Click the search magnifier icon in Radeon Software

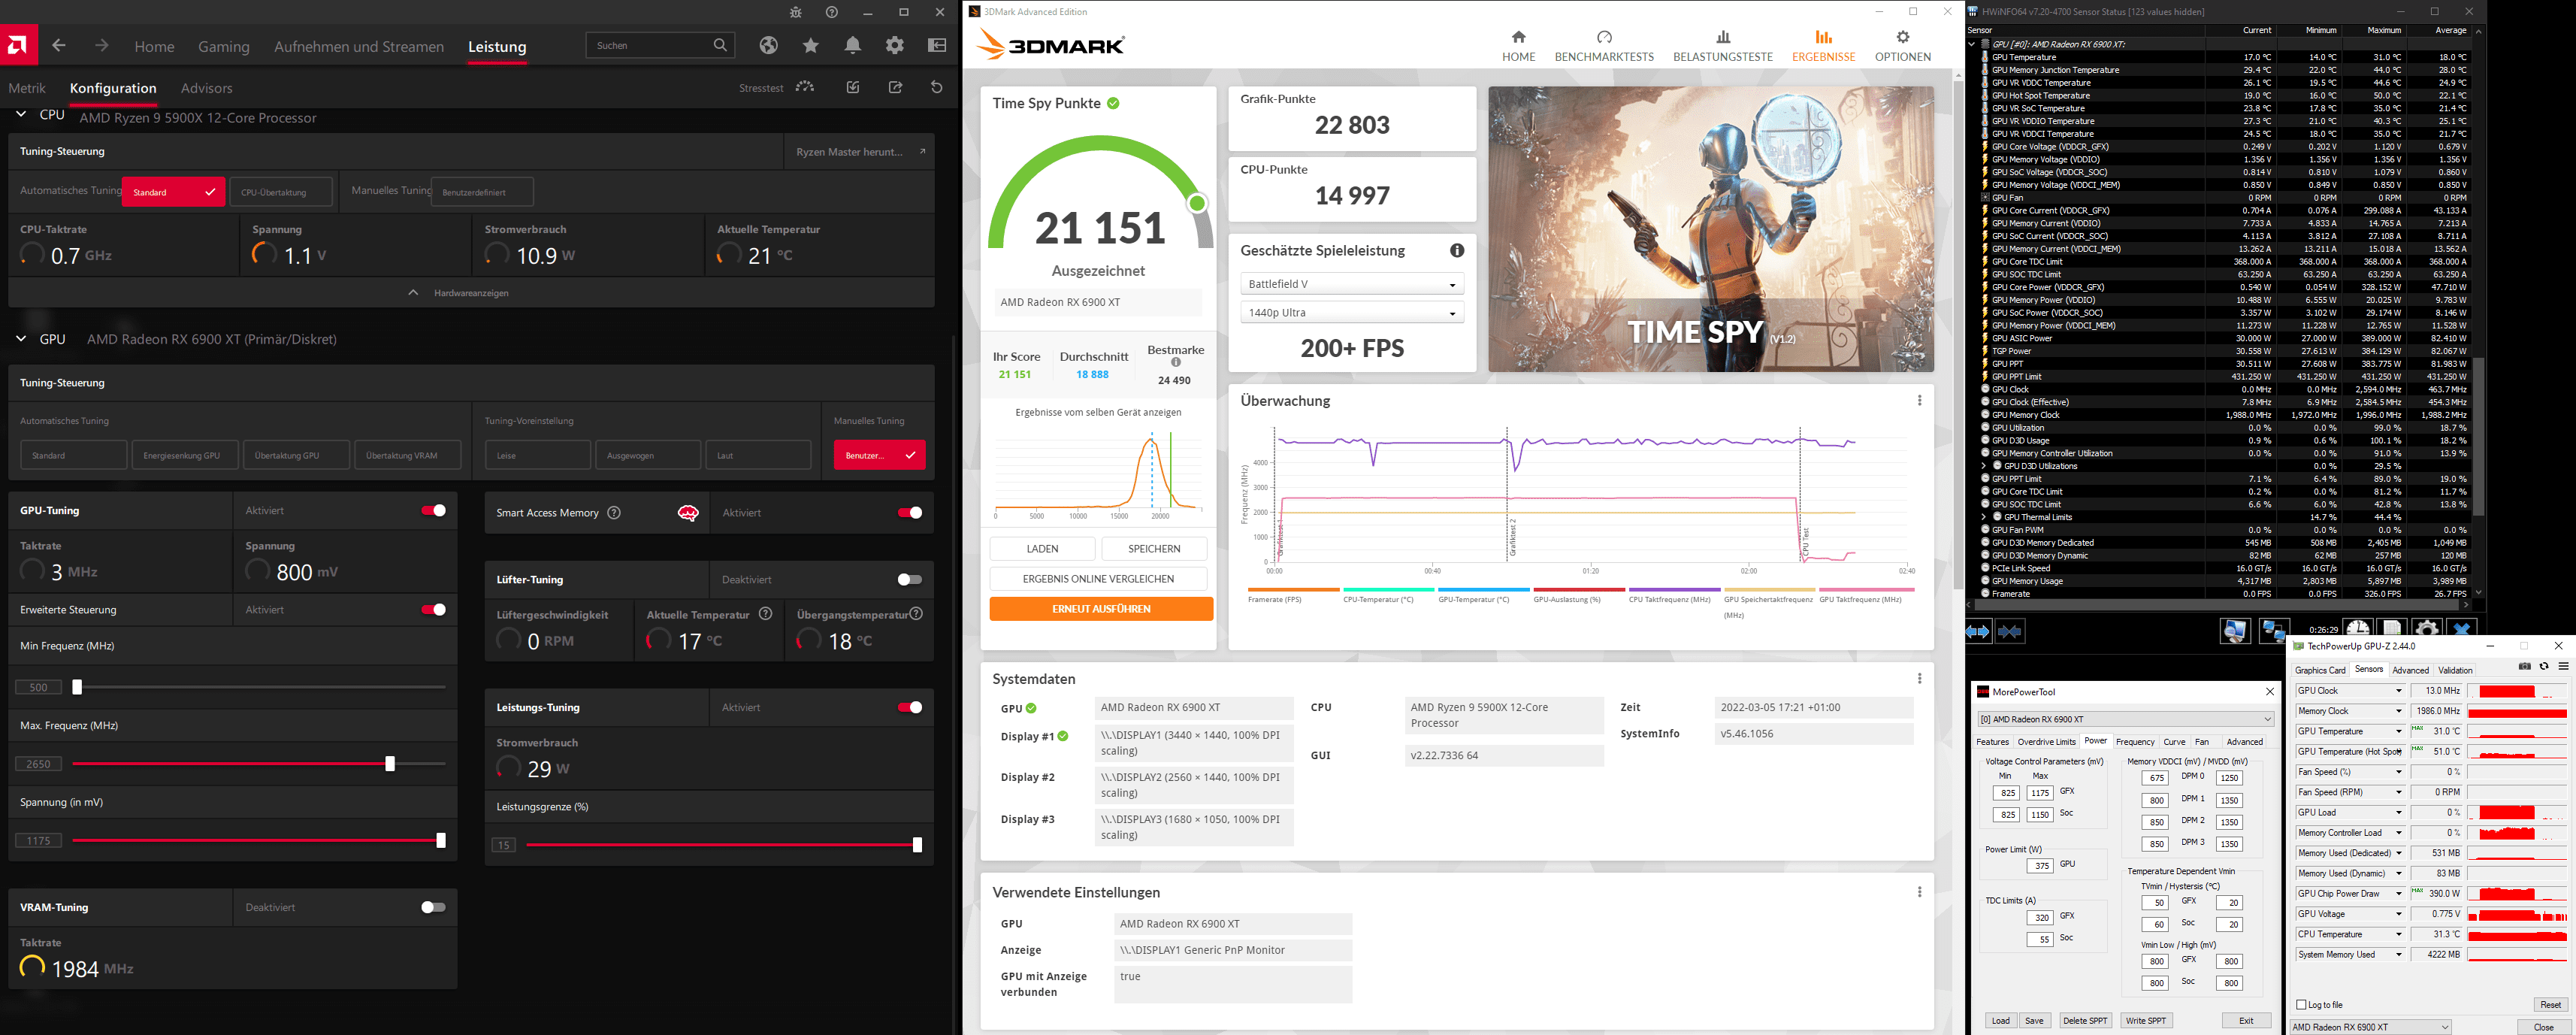tap(720, 45)
